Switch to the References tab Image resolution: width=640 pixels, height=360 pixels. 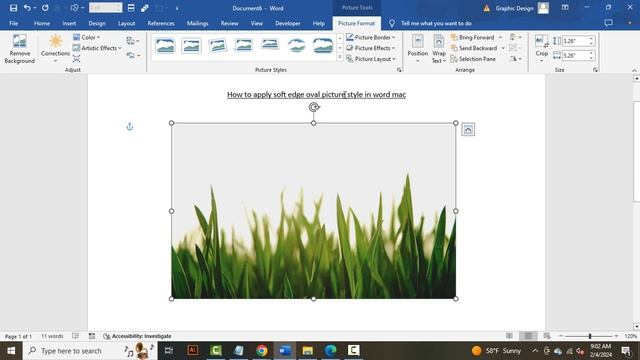(161, 23)
